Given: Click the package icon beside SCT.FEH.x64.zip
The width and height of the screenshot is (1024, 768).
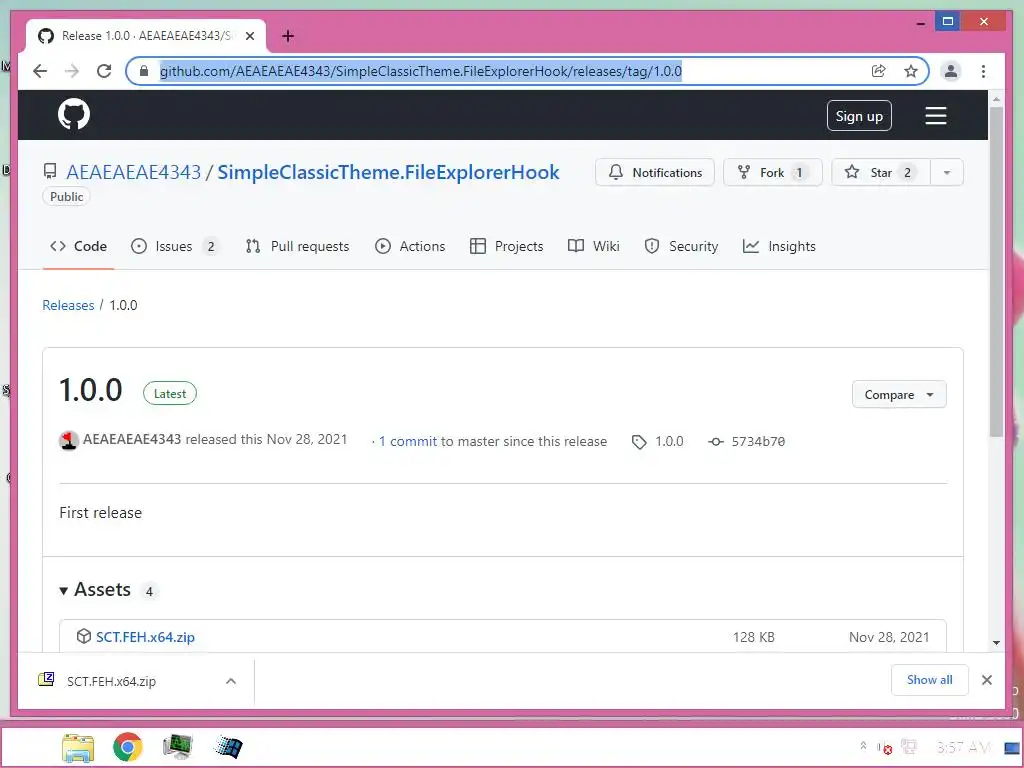Looking at the screenshot, I should point(84,636).
